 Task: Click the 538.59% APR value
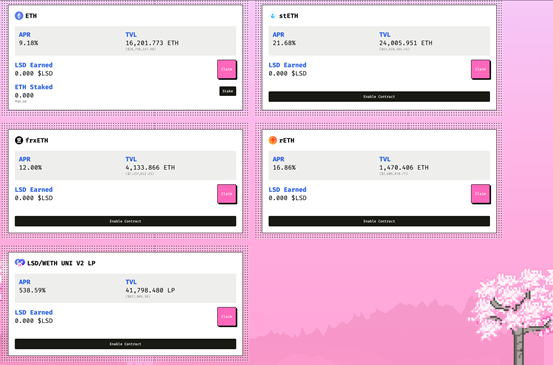pos(32,291)
